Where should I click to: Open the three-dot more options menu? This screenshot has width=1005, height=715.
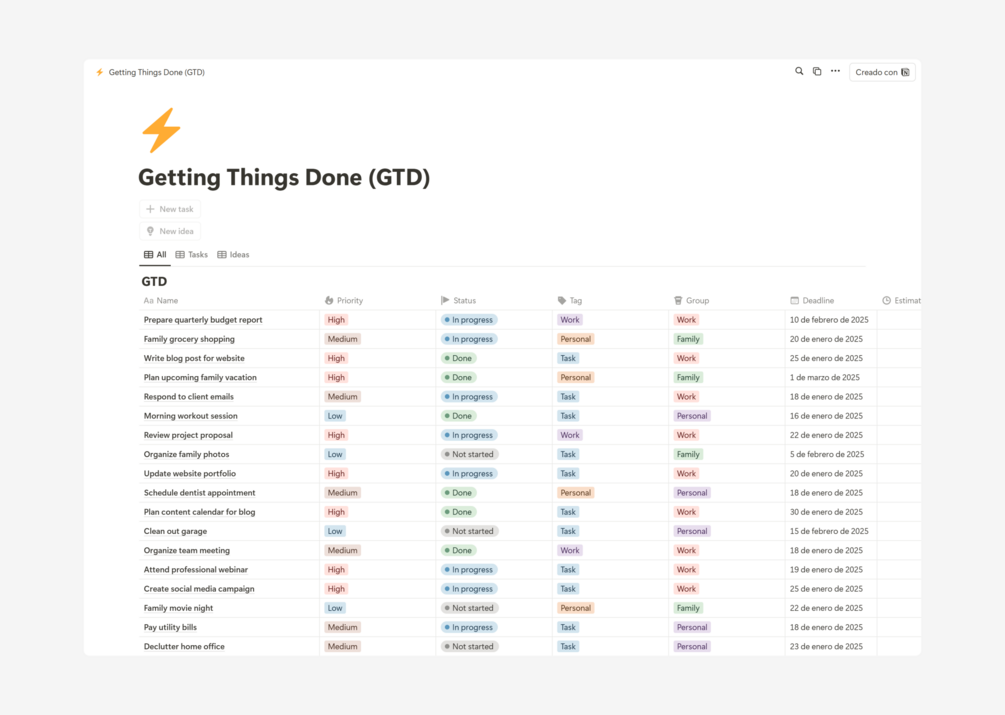(835, 72)
